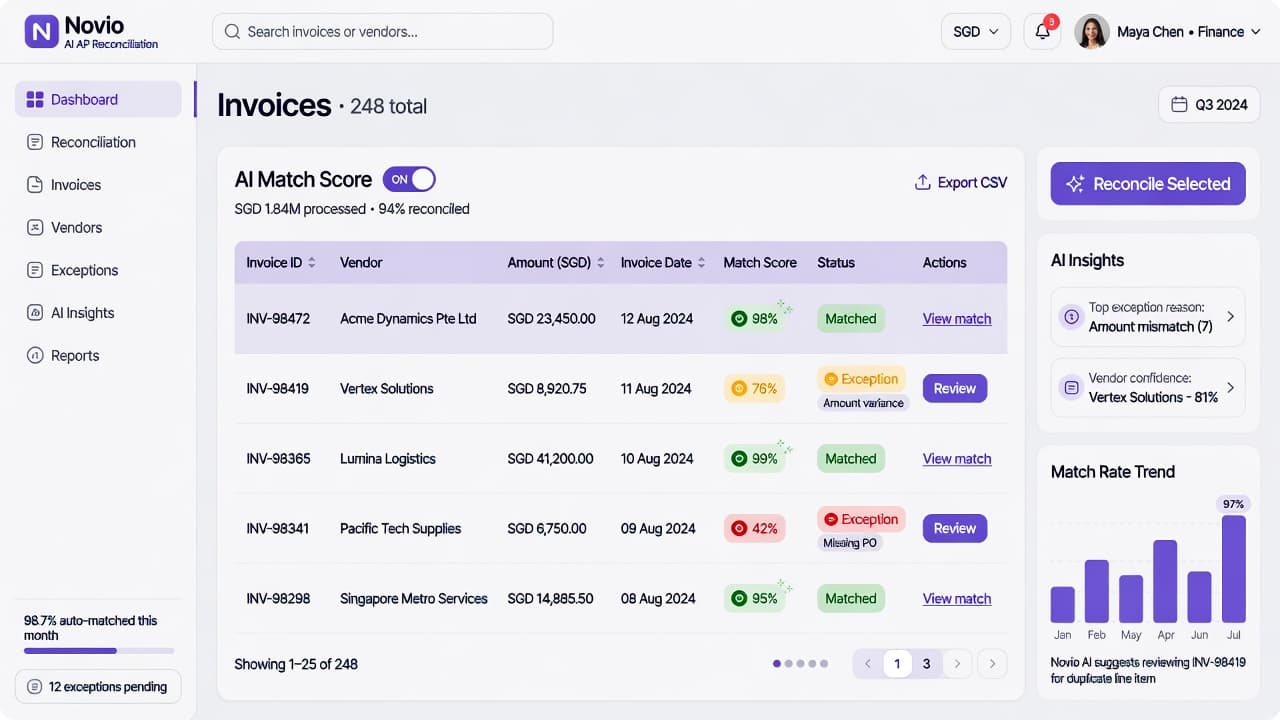Click the Q3 2024 period button
Viewport: 1280px width, 720px height.
tap(1209, 105)
